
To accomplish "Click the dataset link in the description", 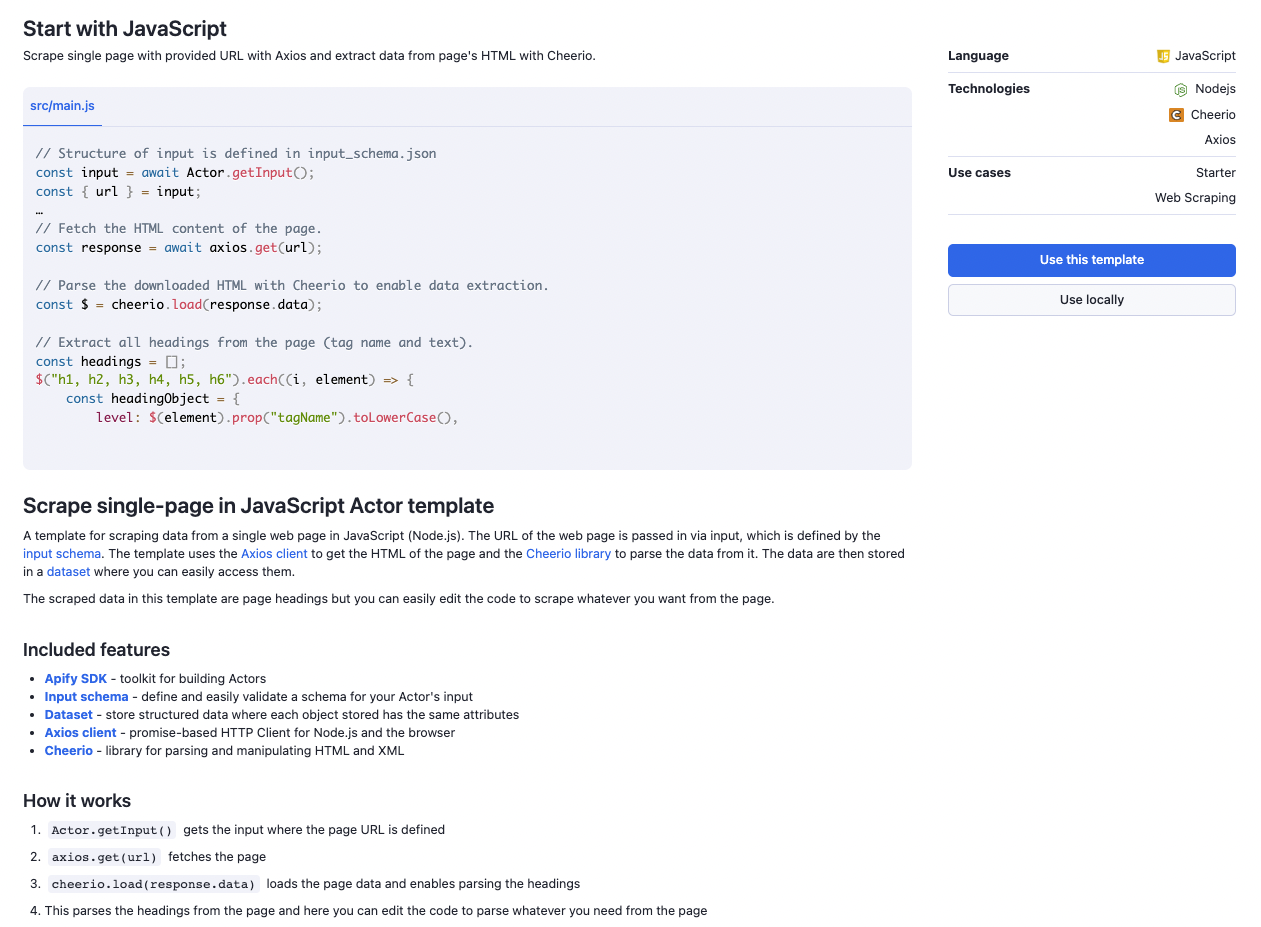I will 68,571.
